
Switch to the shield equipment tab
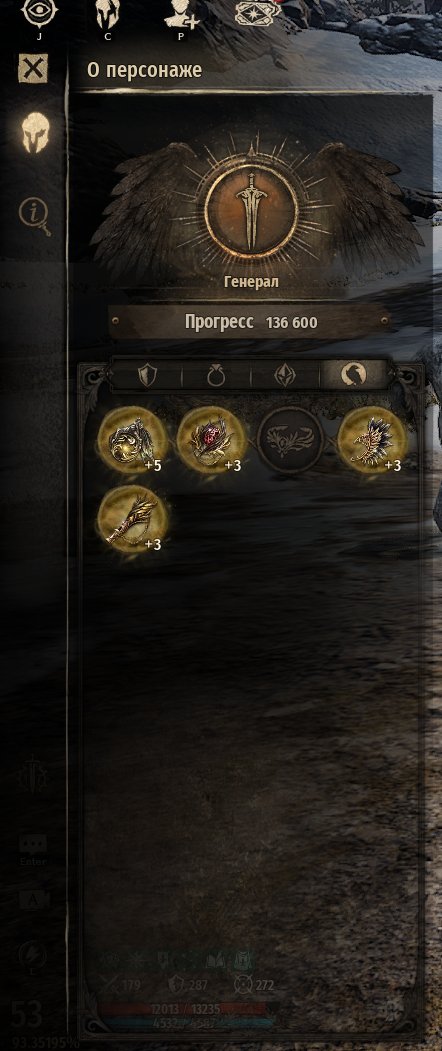click(147, 376)
